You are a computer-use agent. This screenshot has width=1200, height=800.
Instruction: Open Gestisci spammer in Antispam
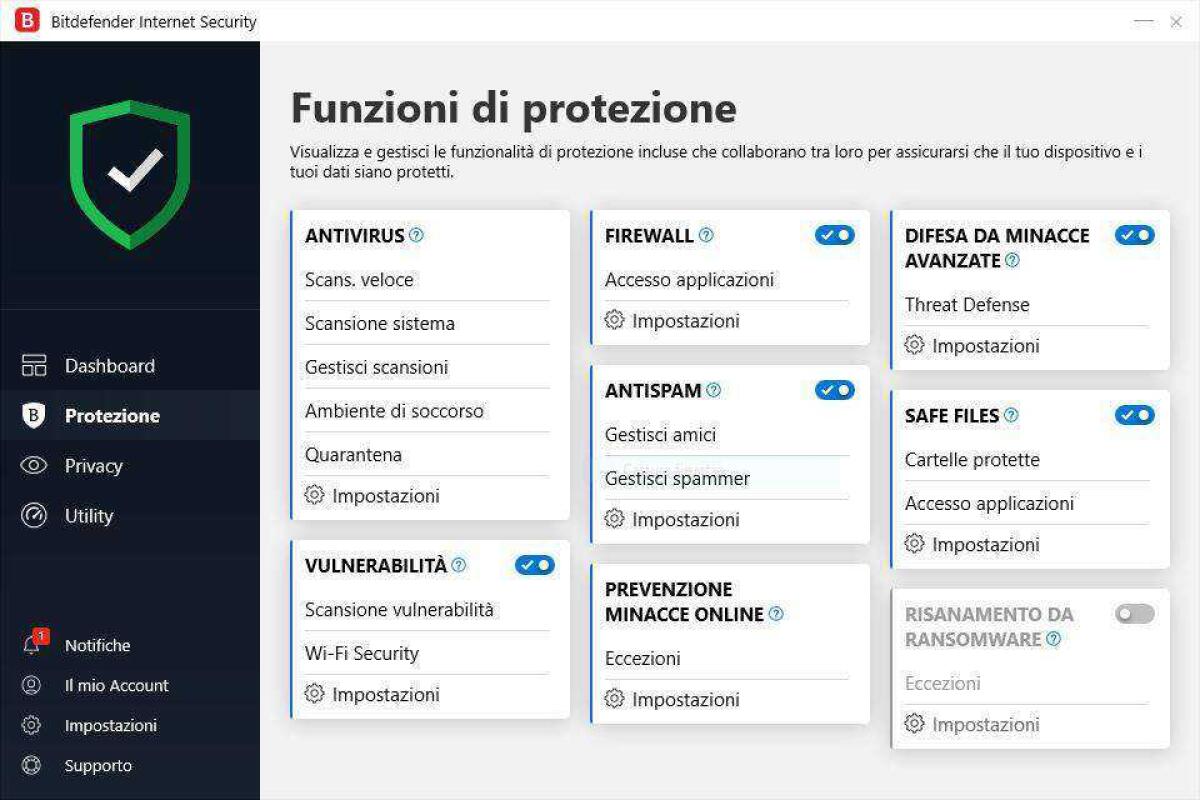(x=677, y=478)
